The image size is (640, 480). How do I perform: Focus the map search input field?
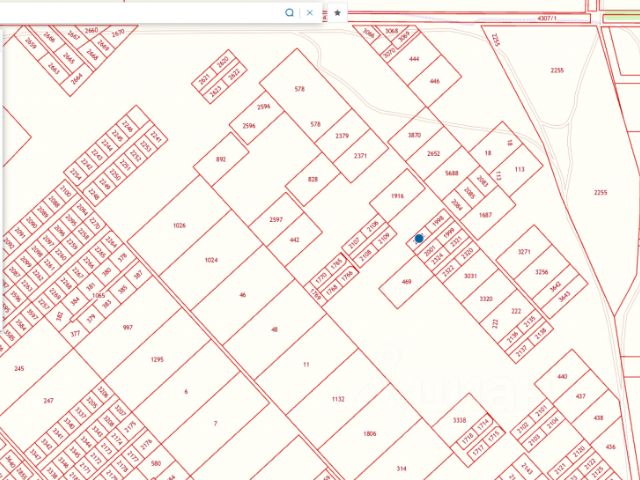[x=139, y=13]
